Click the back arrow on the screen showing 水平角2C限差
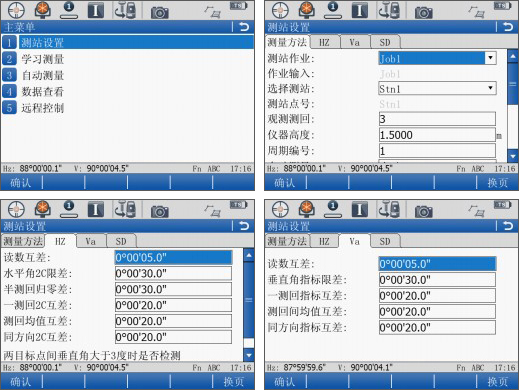Viewport: 519px width, 390px height. [244, 226]
